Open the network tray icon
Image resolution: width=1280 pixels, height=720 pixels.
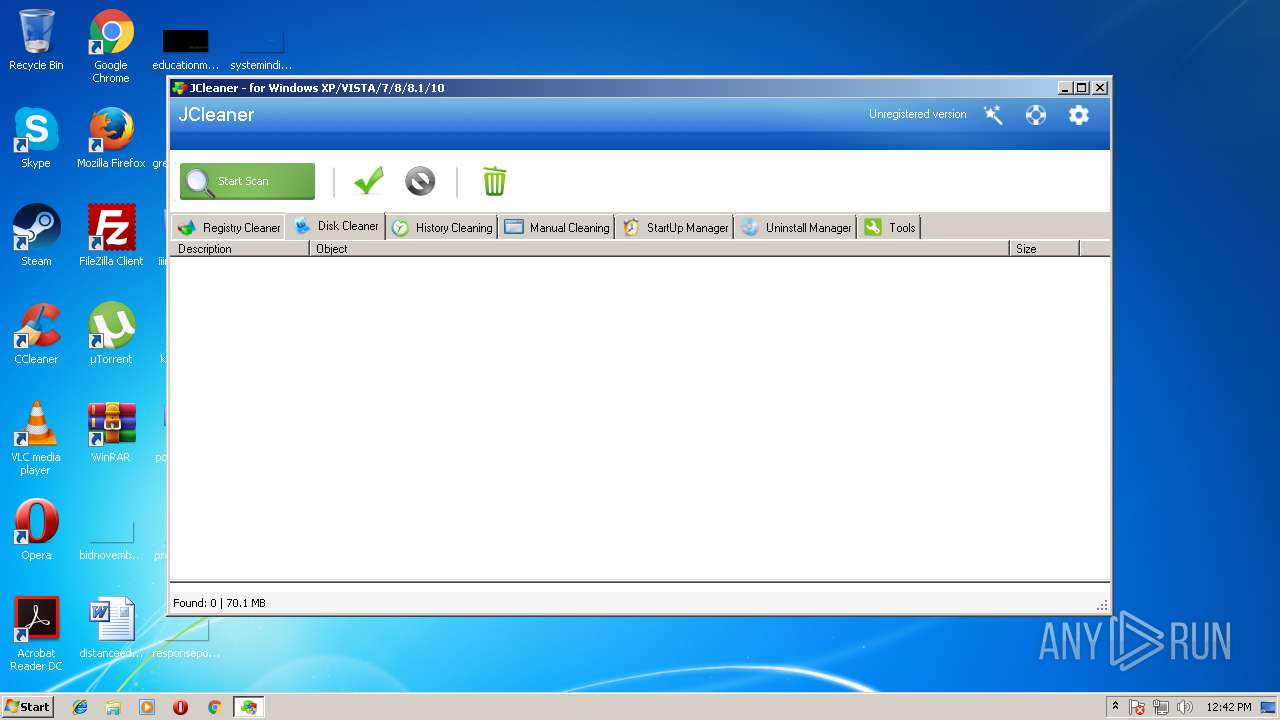coord(1161,707)
